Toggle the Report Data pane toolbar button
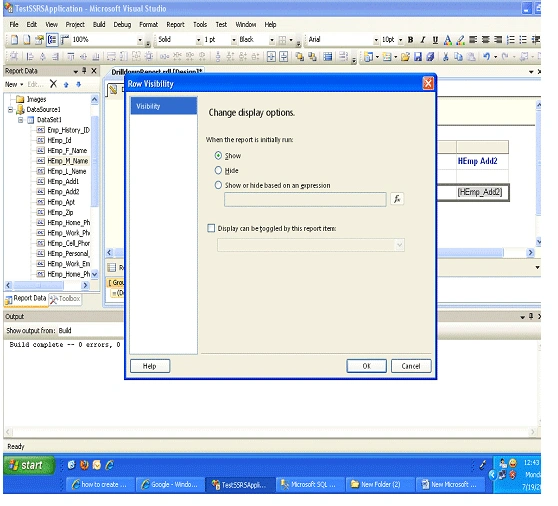Image resolution: width=558 pixels, height=506 pixels. pos(52,40)
